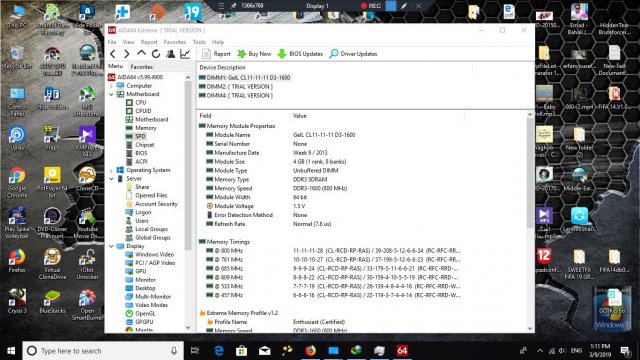Image resolution: width=640 pixels, height=360 pixels.
Task: Open the Report menu
Action: (x=149, y=42)
